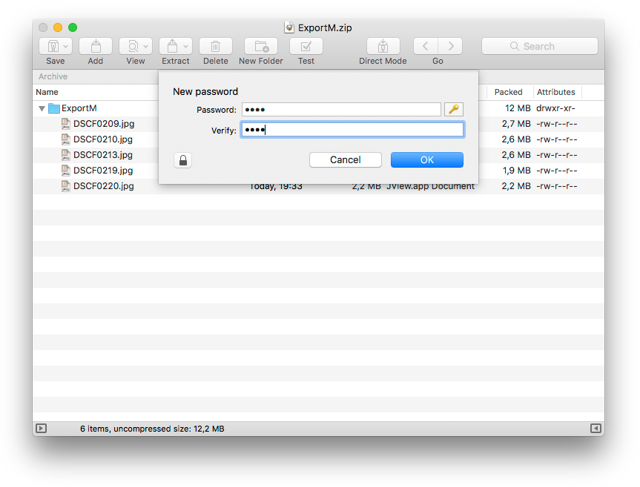Click into the Password field
Image resolution: width=640 pixels, height=487 pixels.
click(x=340, y=110)
